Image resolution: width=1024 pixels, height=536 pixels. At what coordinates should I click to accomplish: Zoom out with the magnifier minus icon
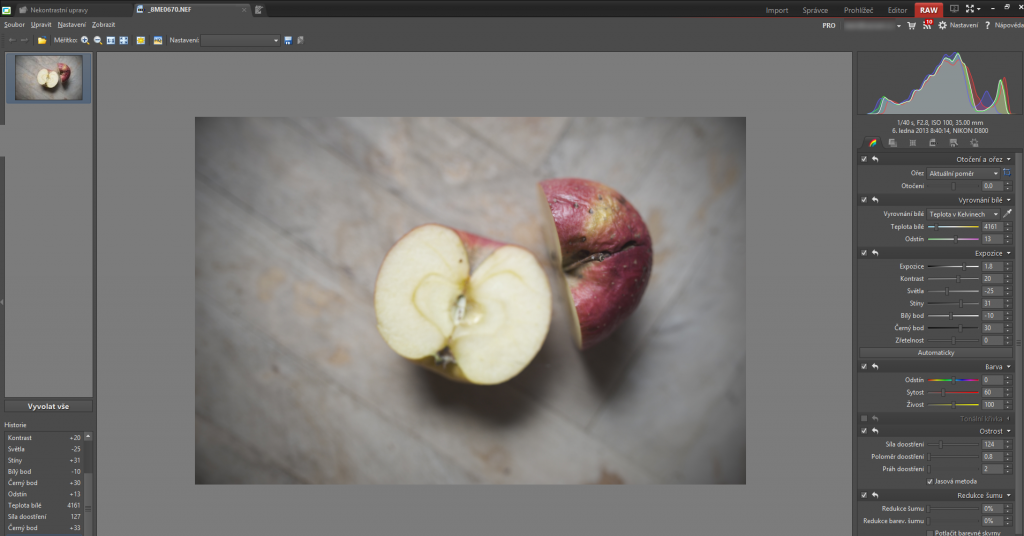pyautogui.click(x=98, y=40)
